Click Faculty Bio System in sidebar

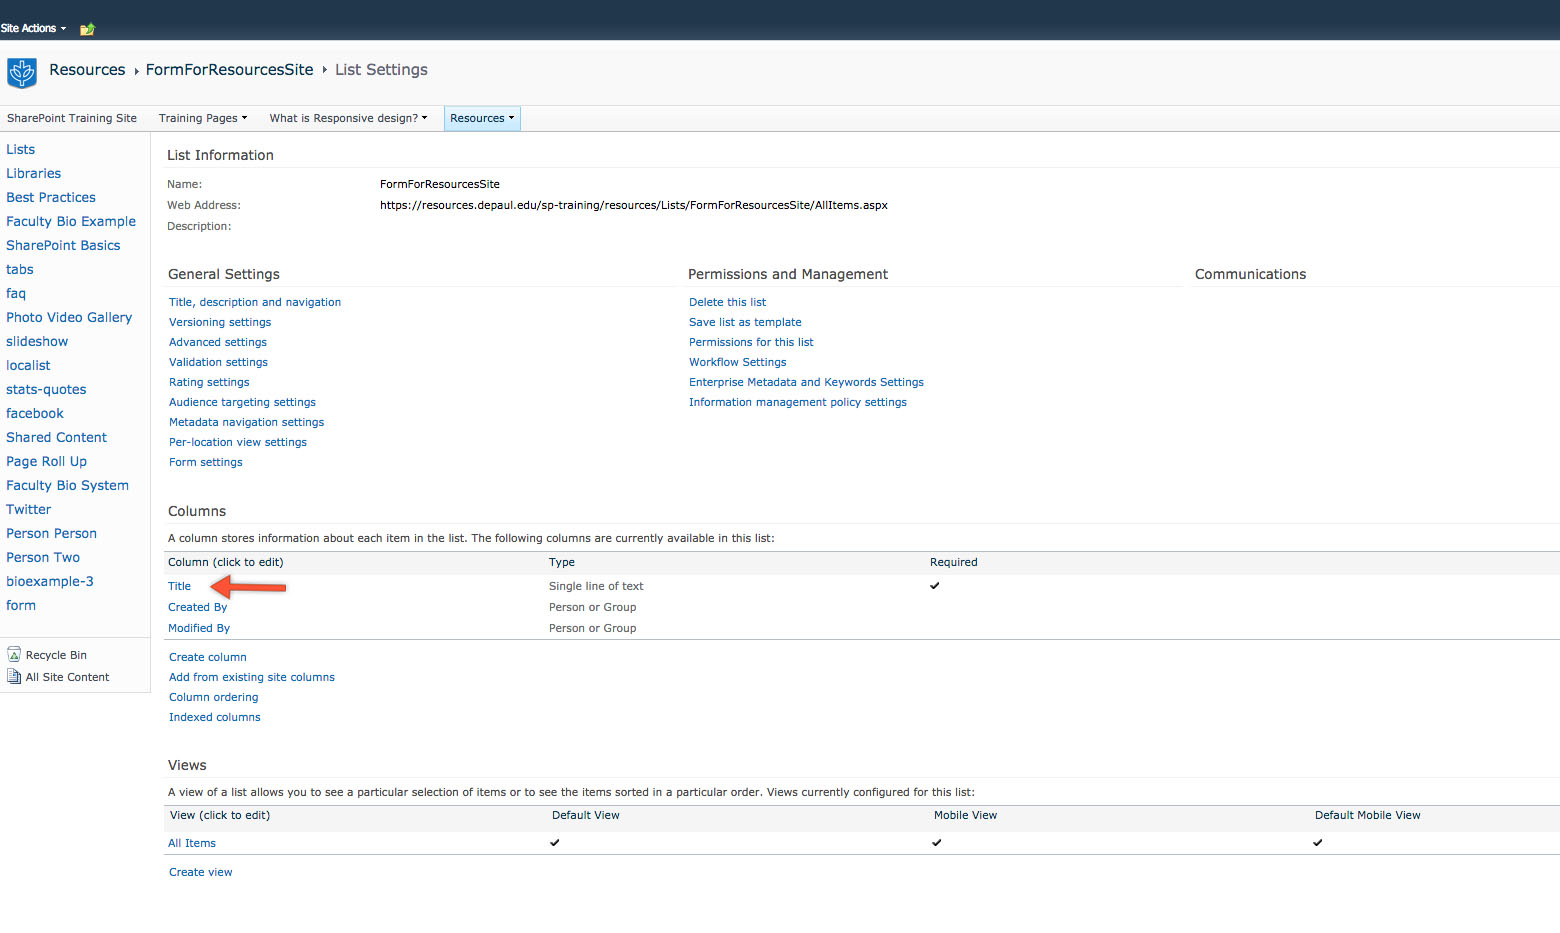pyautogui.click(x=67, y=485)
